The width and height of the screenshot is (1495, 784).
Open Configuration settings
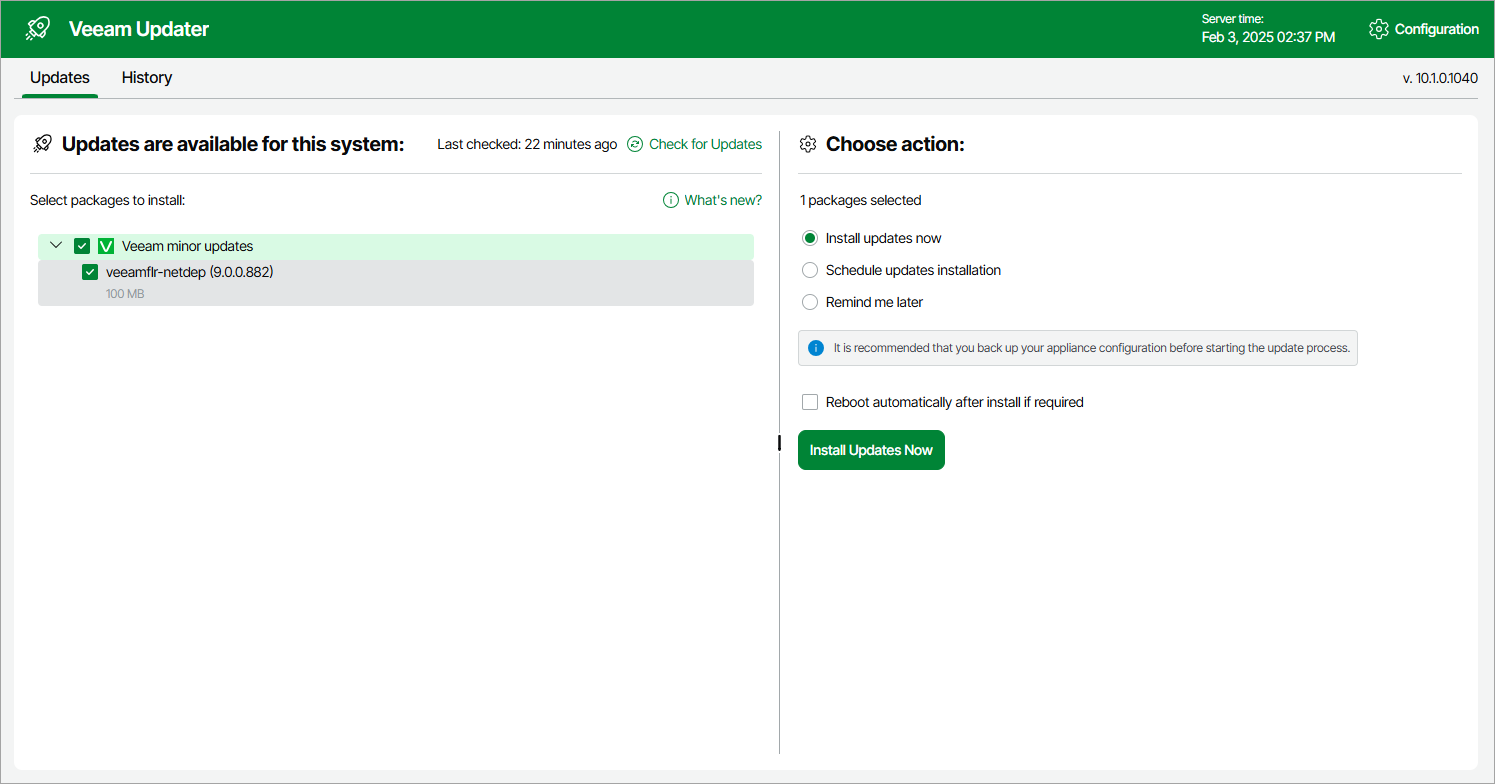pos(1436,29)
